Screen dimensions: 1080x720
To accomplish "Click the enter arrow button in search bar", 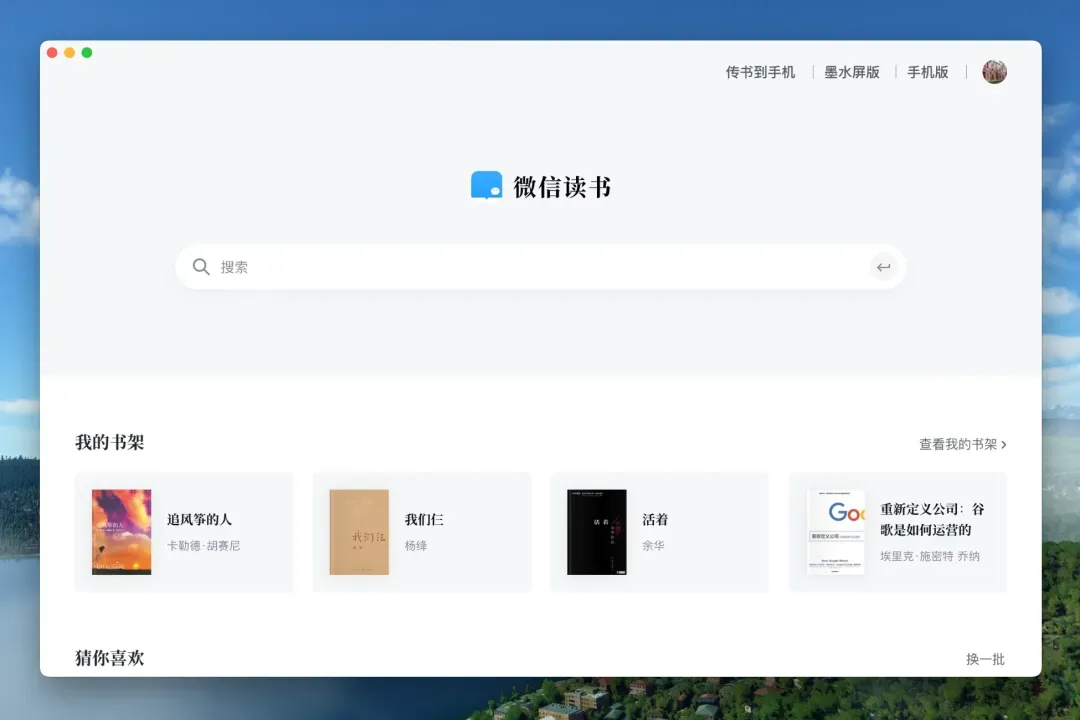I will pyautogui.click(x=884, y=267).
